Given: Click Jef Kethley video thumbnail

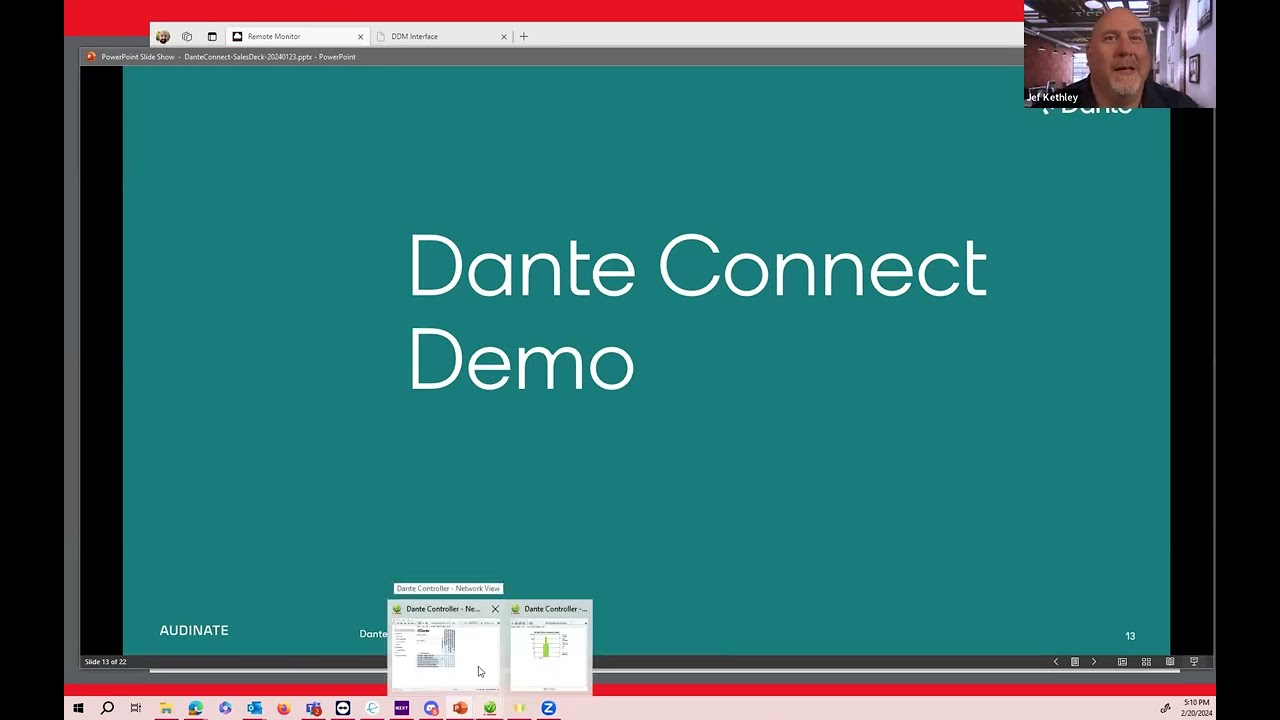Looking at the screenshot, I should click(x=1119, y=54).
